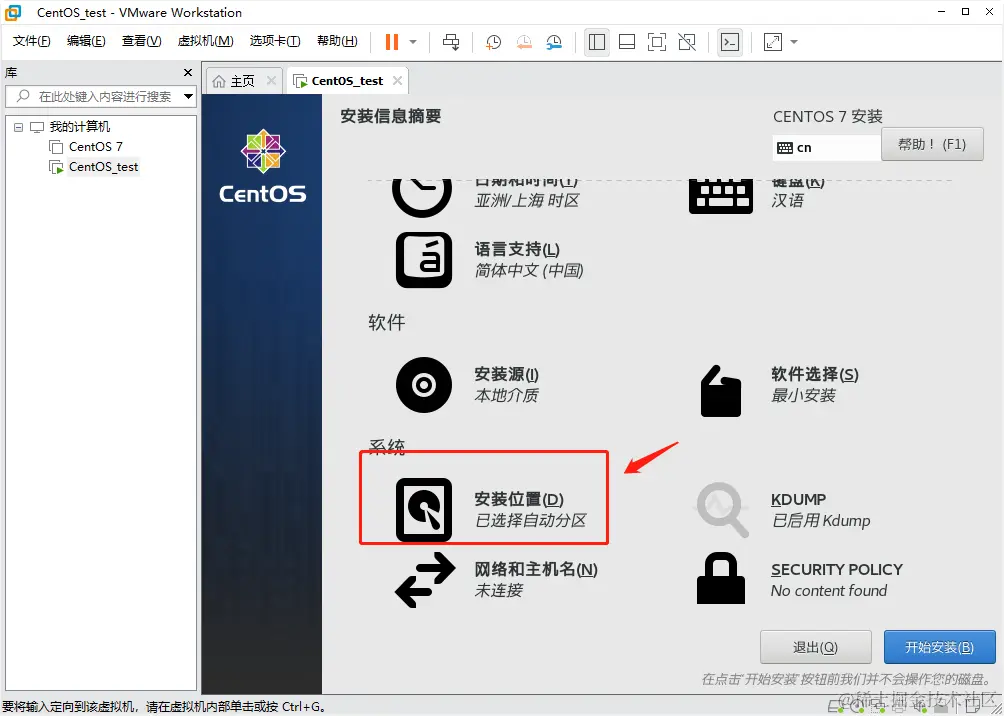Open the library search filter dropdown
1004x716 pixels.
[x=188, y=97]
